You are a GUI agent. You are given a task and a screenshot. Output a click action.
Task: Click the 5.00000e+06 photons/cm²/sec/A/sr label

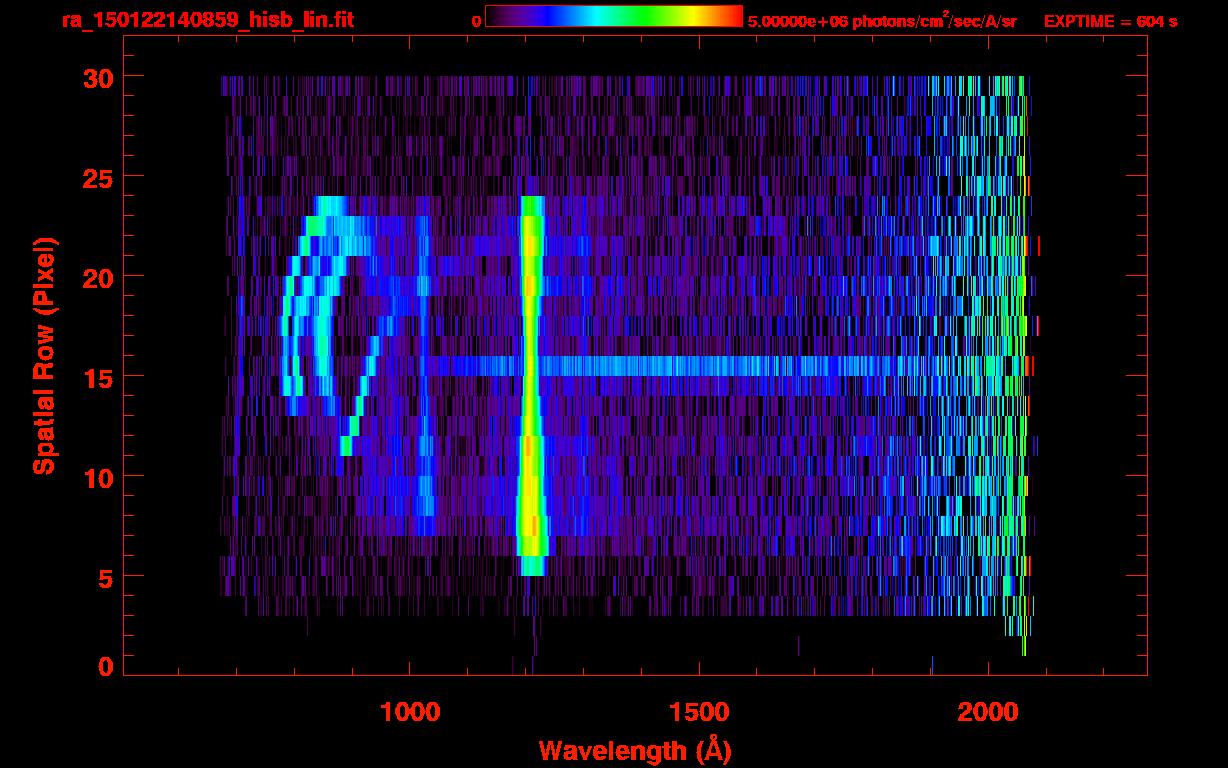point(882,20)
